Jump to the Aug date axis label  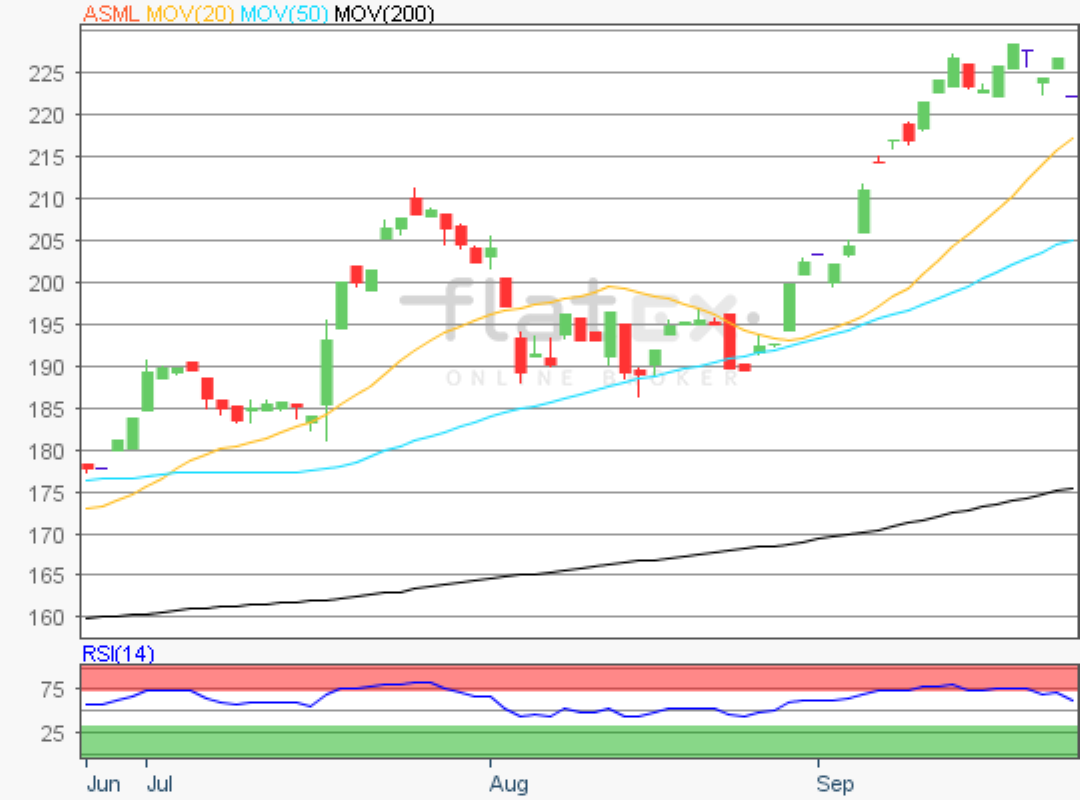[508, 783]
